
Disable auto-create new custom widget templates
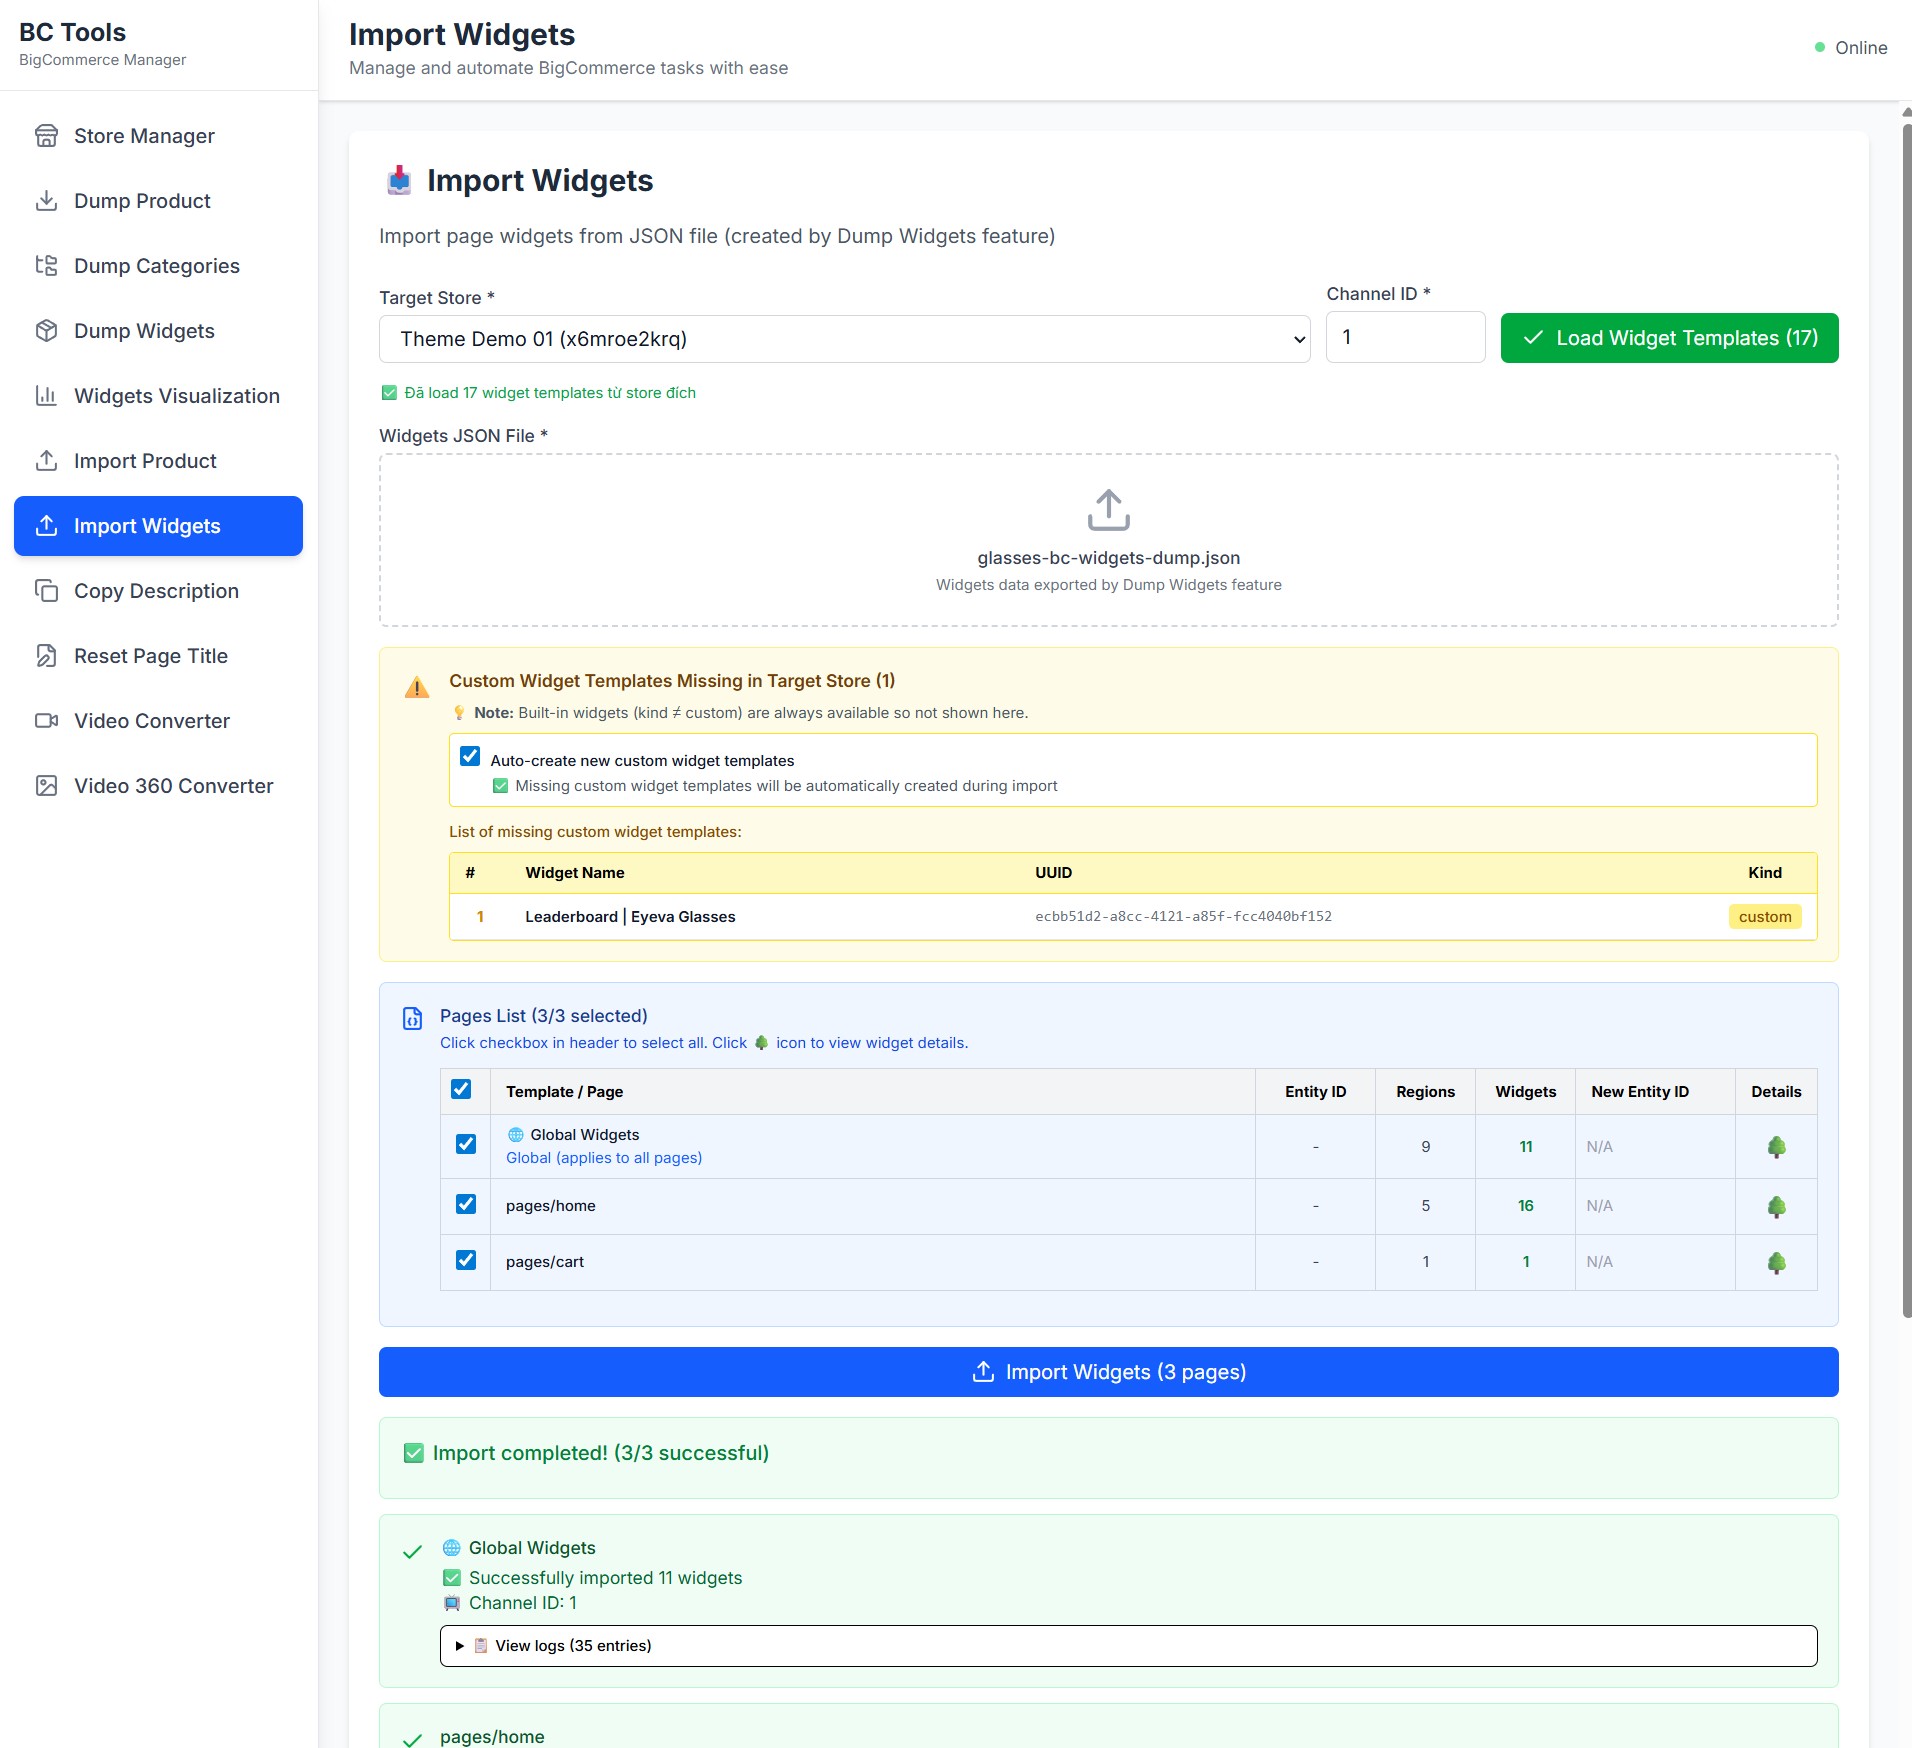[x=470, y=757]
